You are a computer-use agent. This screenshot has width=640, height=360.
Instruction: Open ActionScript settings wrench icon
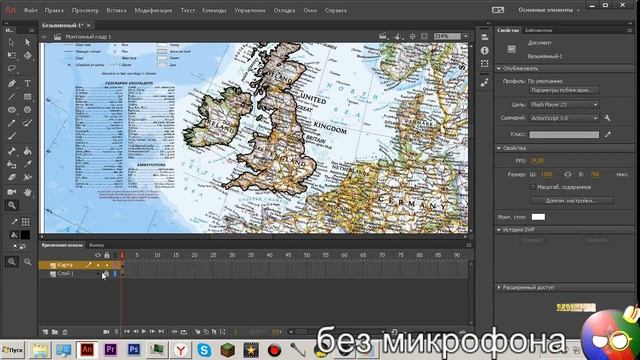pyautogui.click(x=607, y=118)
